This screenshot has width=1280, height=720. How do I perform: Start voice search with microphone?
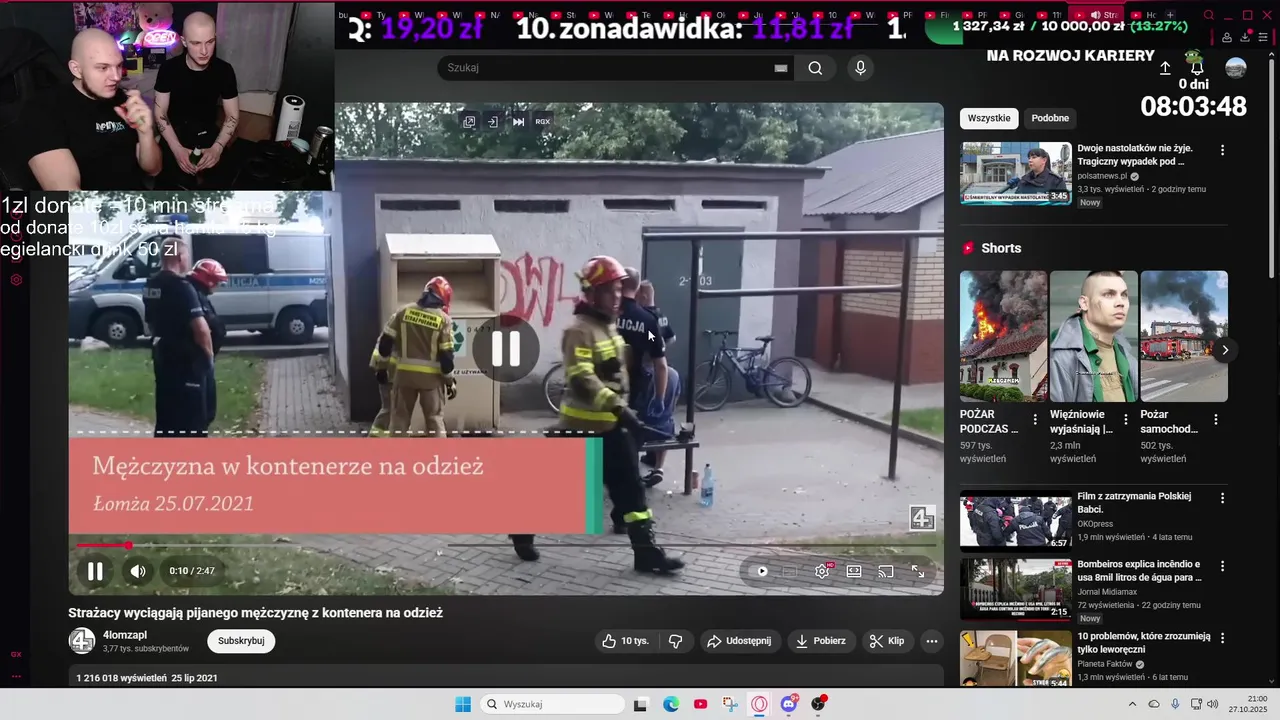coord(860,68)
